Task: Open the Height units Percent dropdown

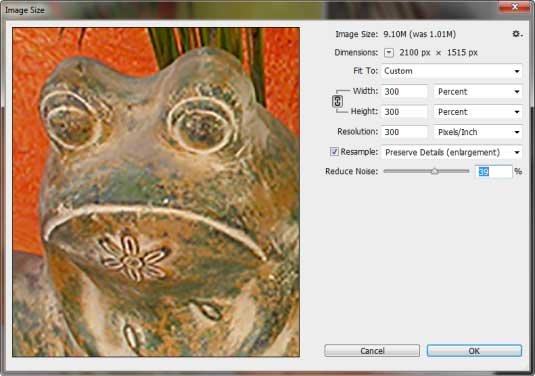Action: (478, 112)
